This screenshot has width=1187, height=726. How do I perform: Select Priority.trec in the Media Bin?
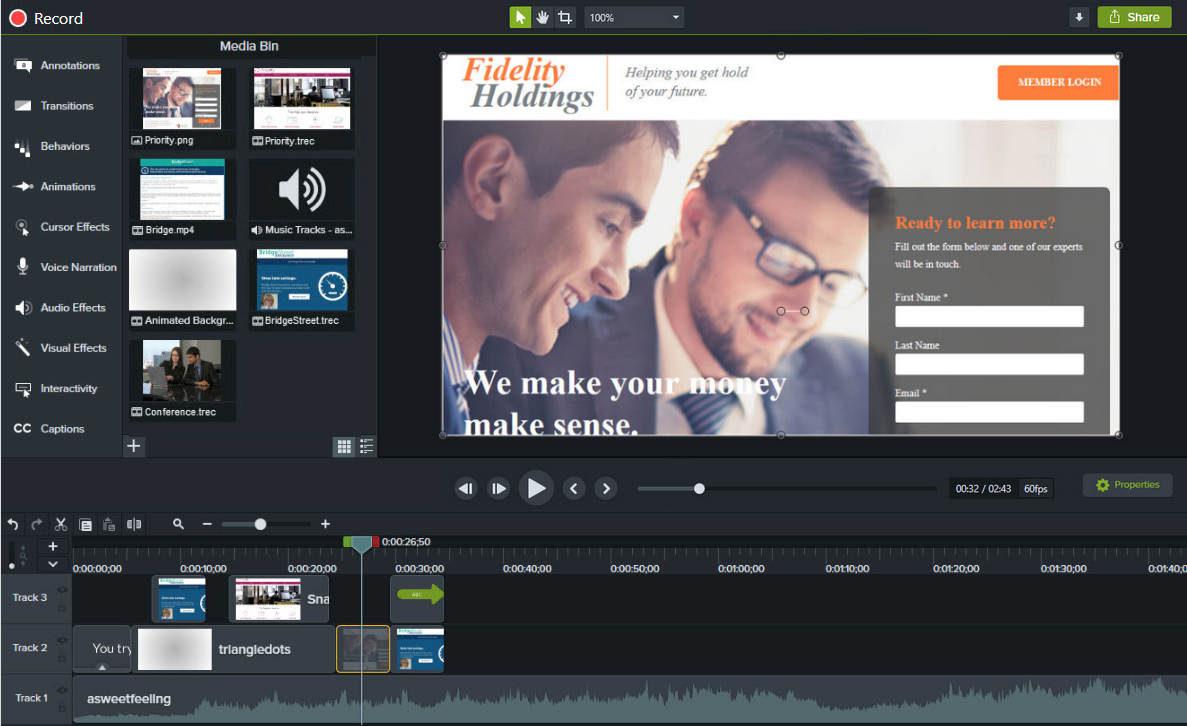pyautogui.click(x=302, y=107)
